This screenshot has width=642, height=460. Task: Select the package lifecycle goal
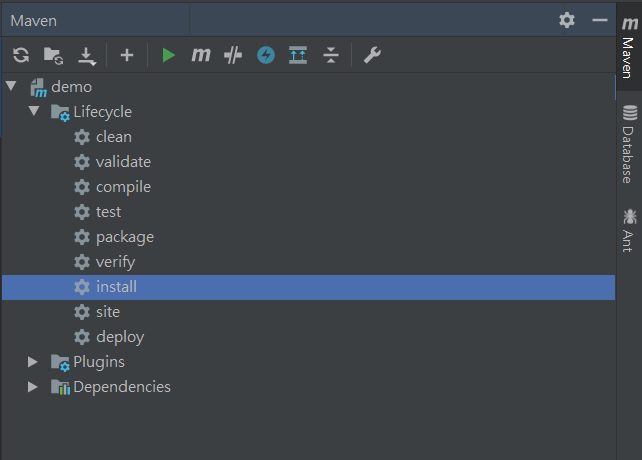tap(125, 237)
